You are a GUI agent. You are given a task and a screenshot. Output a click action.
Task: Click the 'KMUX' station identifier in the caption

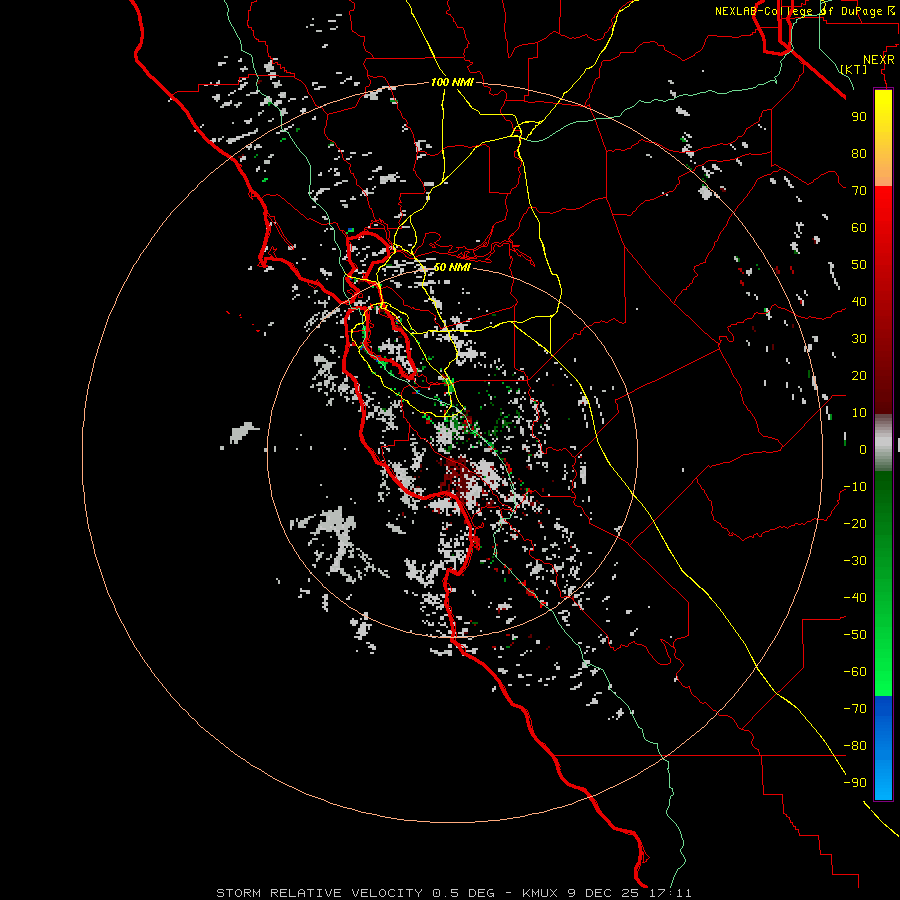tap(541, 893)
